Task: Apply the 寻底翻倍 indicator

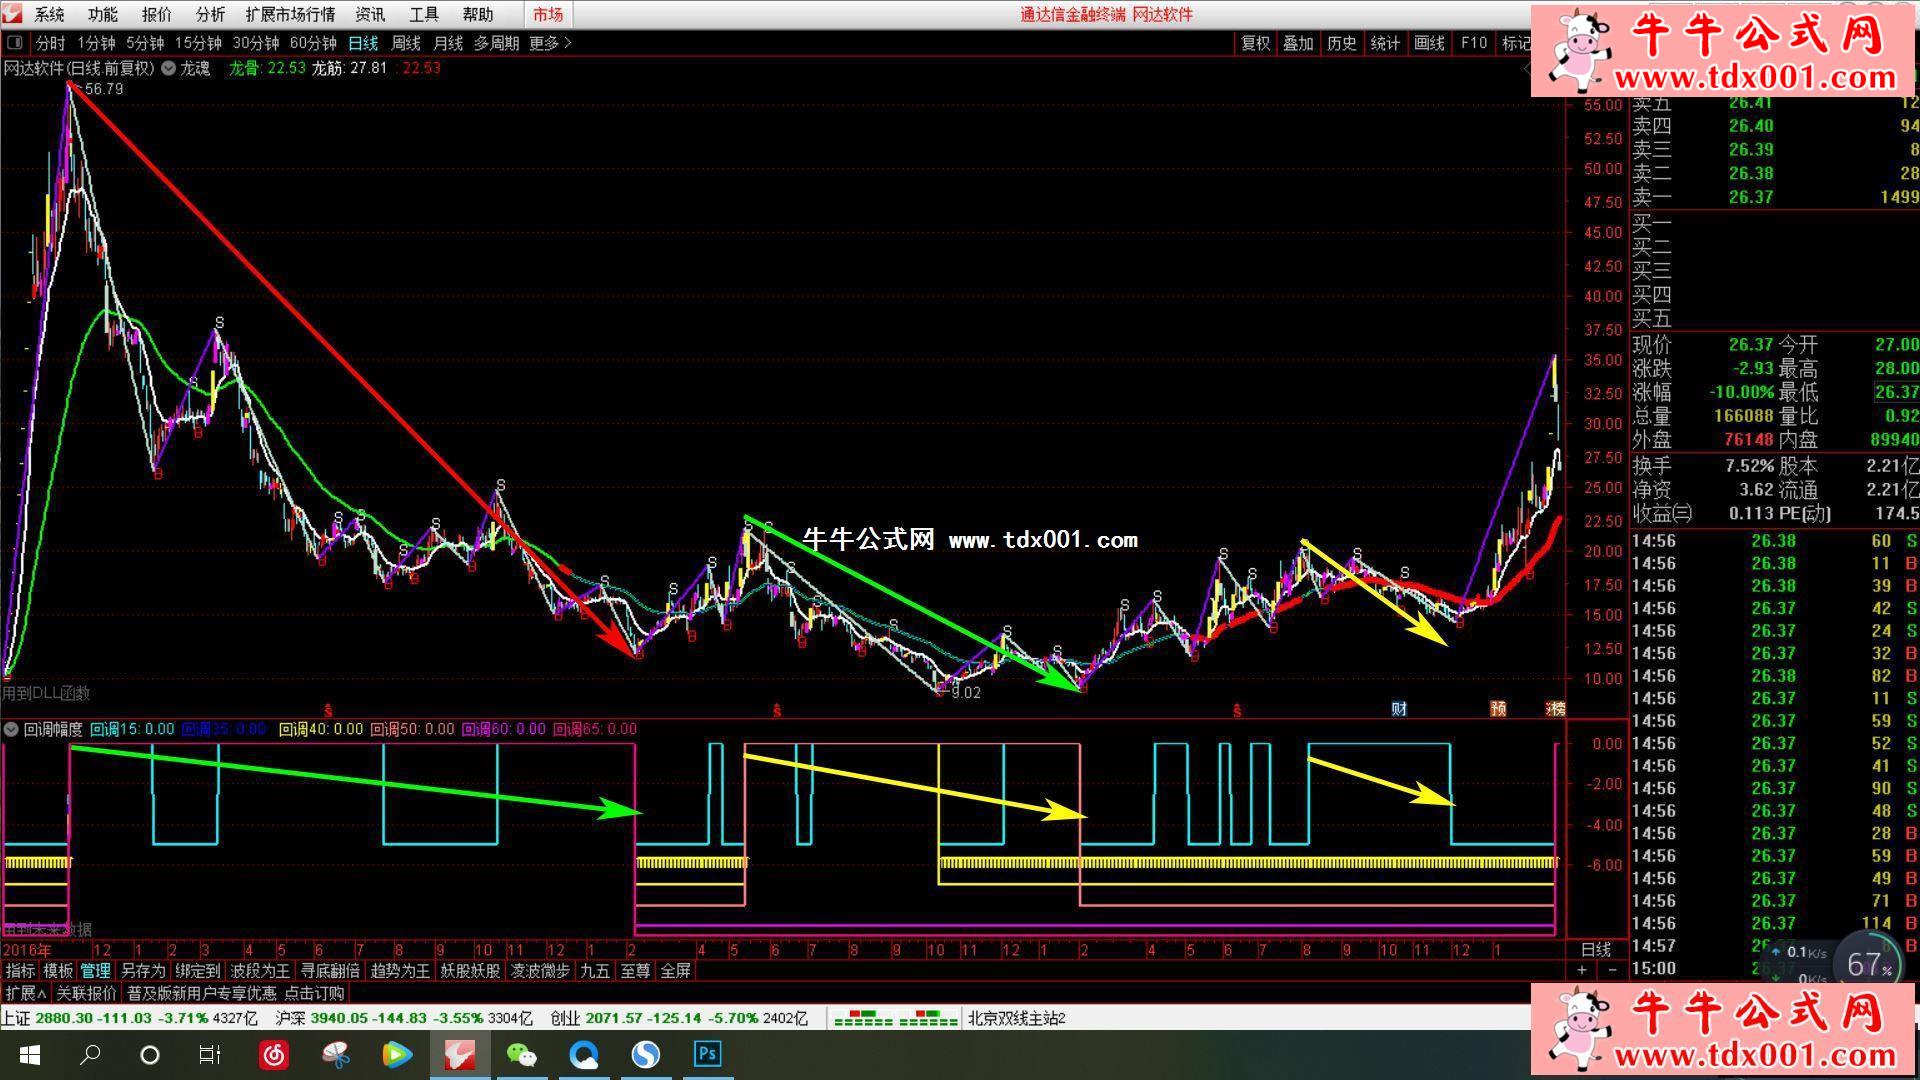Action: 330,970
